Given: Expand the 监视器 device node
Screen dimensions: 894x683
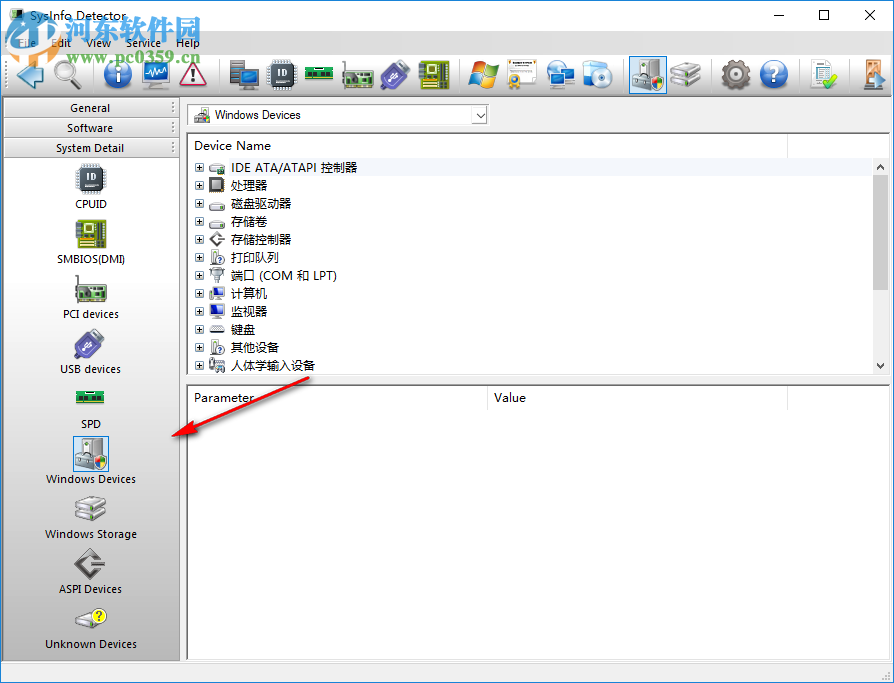Looking at the screenshot, I should [x=198, y=311].
